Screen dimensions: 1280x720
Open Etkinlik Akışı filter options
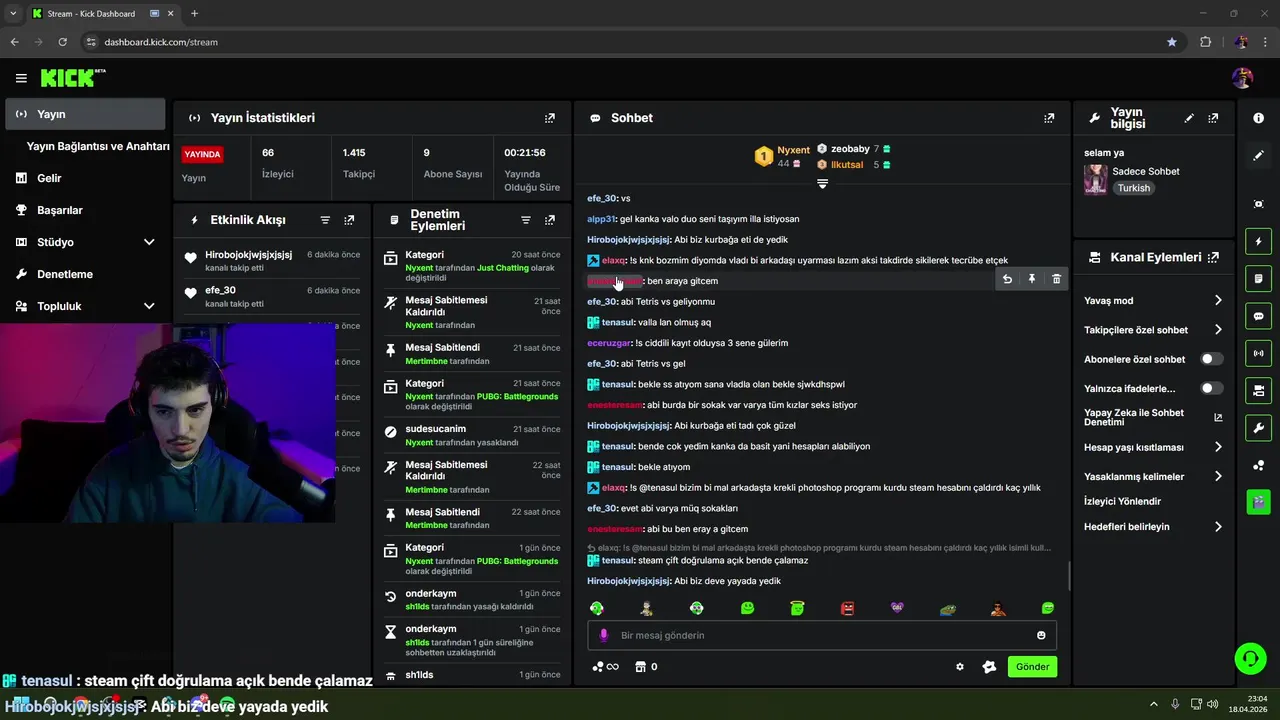coord(325,220)
